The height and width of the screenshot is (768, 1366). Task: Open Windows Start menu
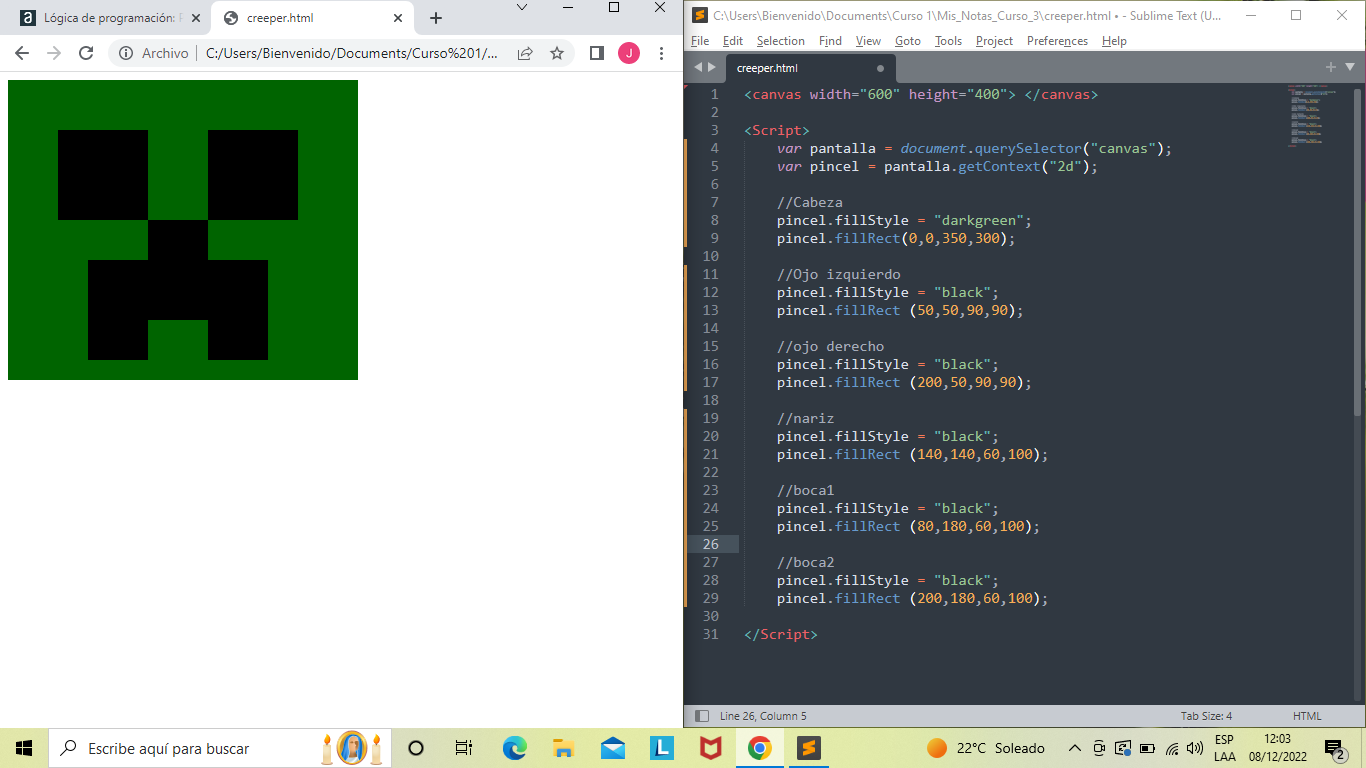click(x=24, y=748)
